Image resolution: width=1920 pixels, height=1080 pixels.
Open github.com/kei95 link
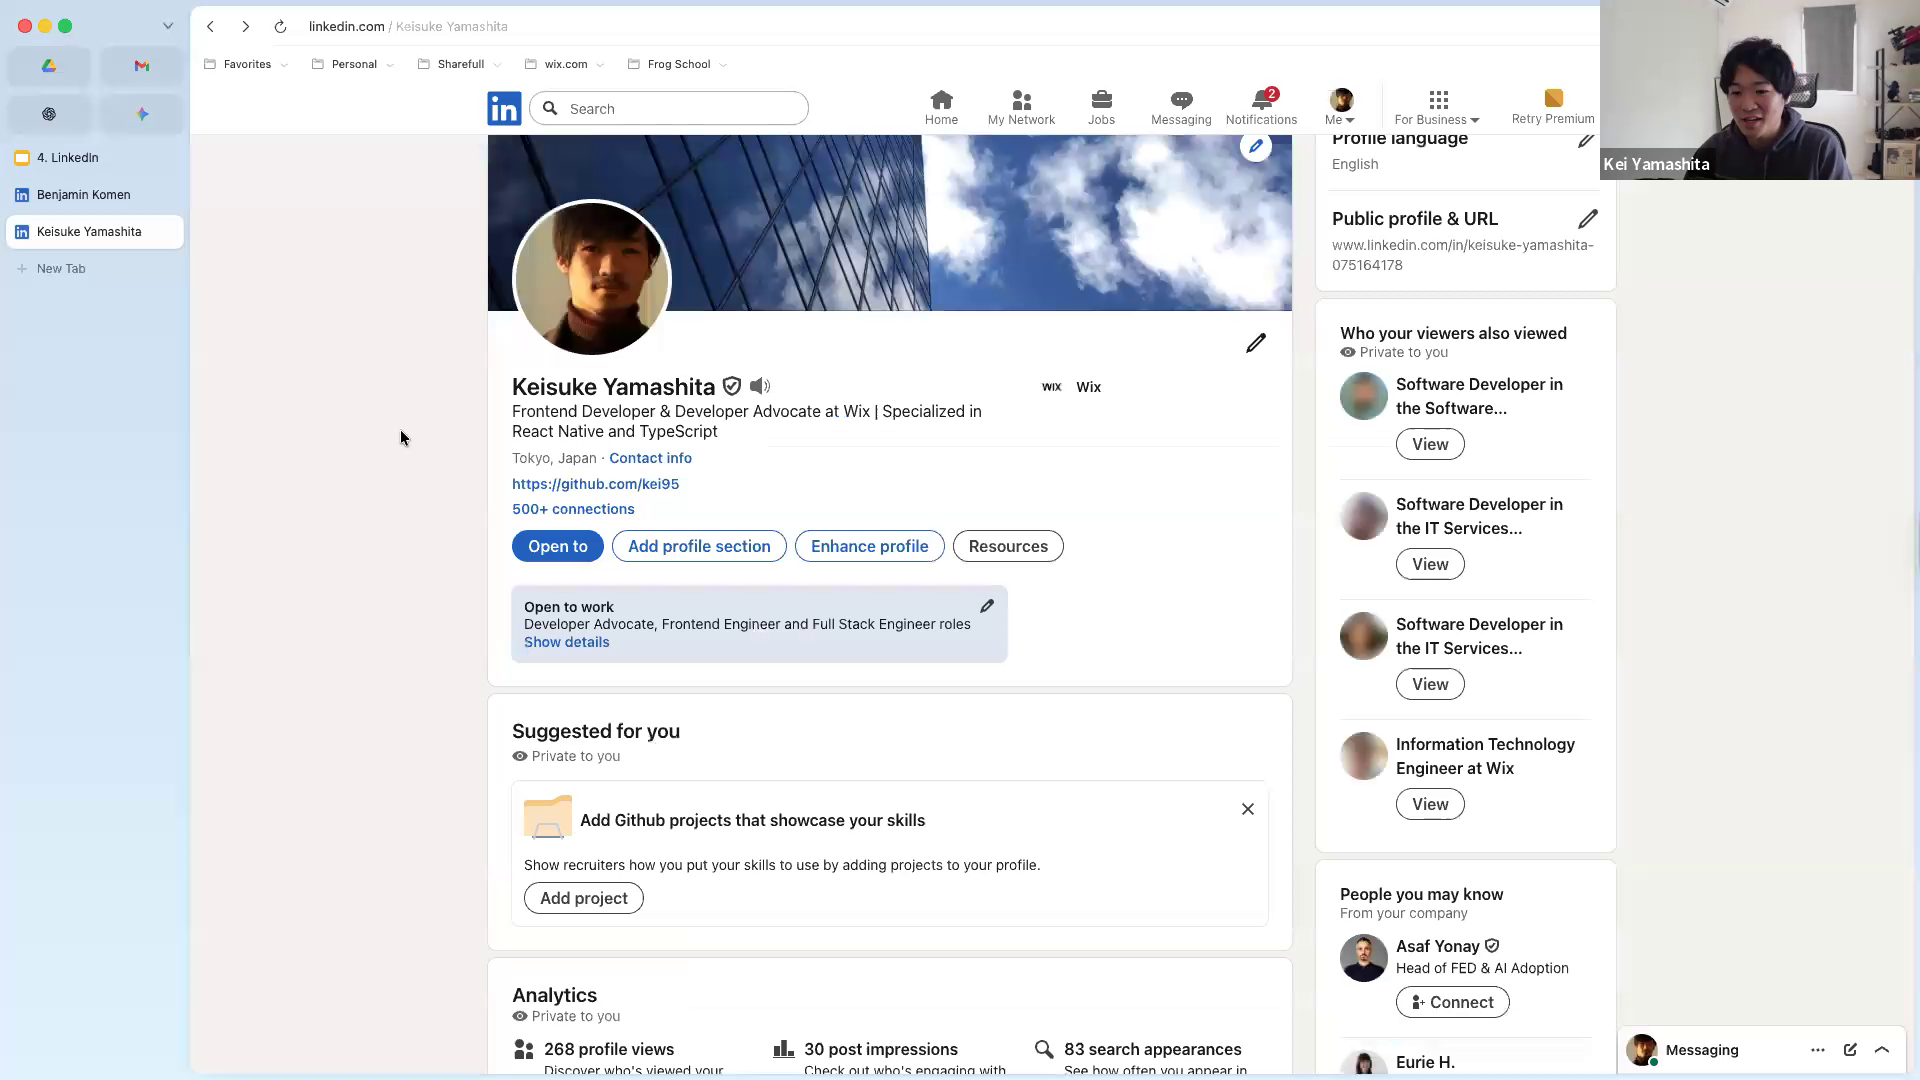[595, 484]
